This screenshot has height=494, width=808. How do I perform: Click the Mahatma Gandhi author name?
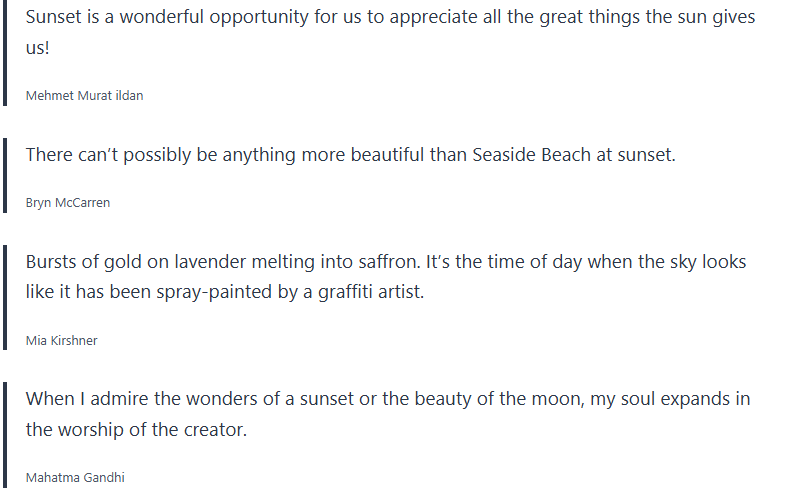(75, 478)
